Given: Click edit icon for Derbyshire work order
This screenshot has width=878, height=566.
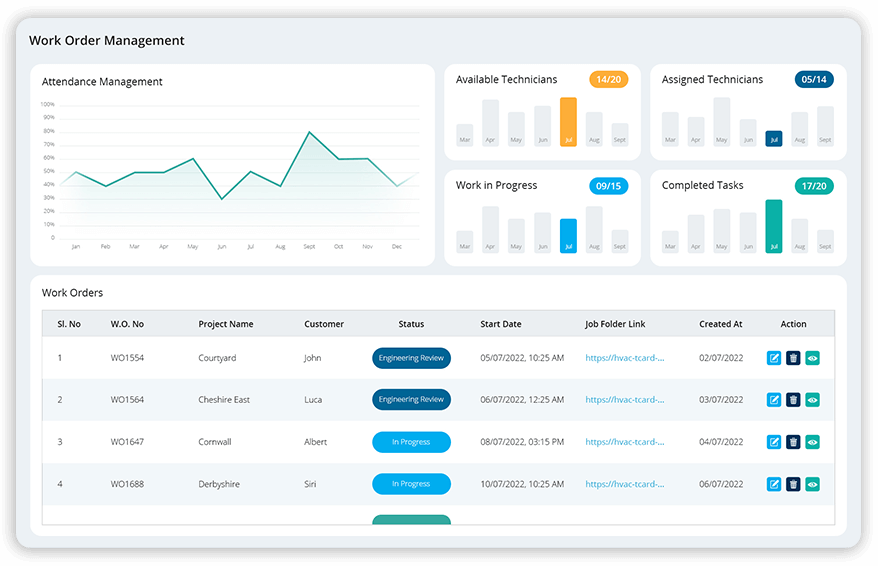Looking at the screenshot, I should coord(774,484).
